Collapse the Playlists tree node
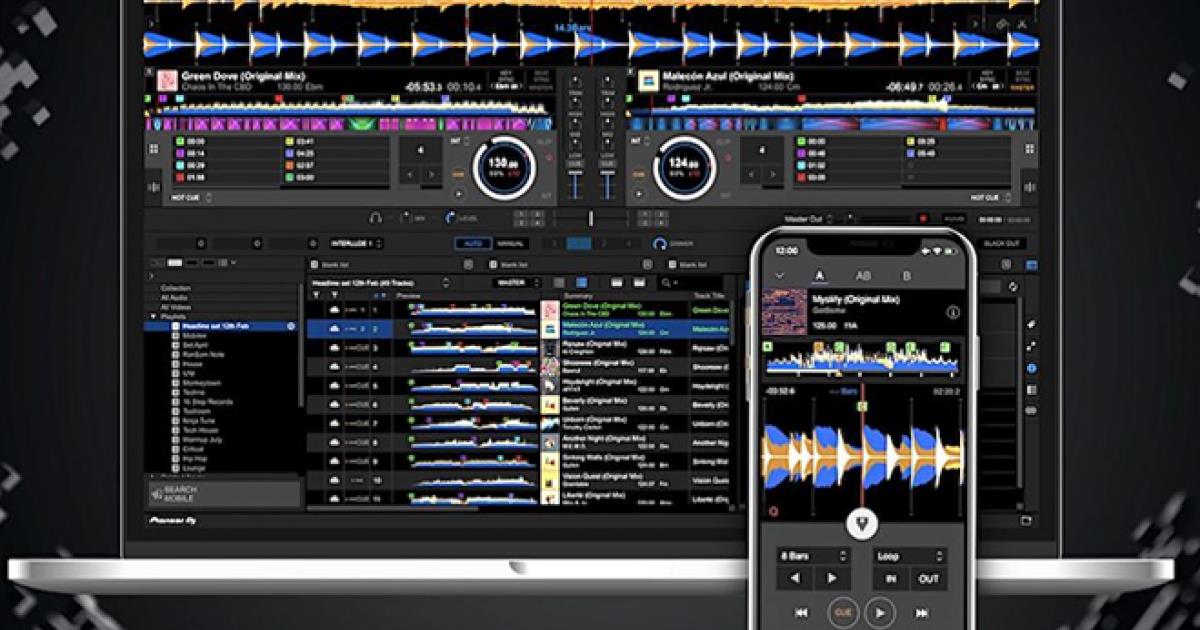Screen dimensions: 1200x630 pyautogui.click(x=153, y=316)
